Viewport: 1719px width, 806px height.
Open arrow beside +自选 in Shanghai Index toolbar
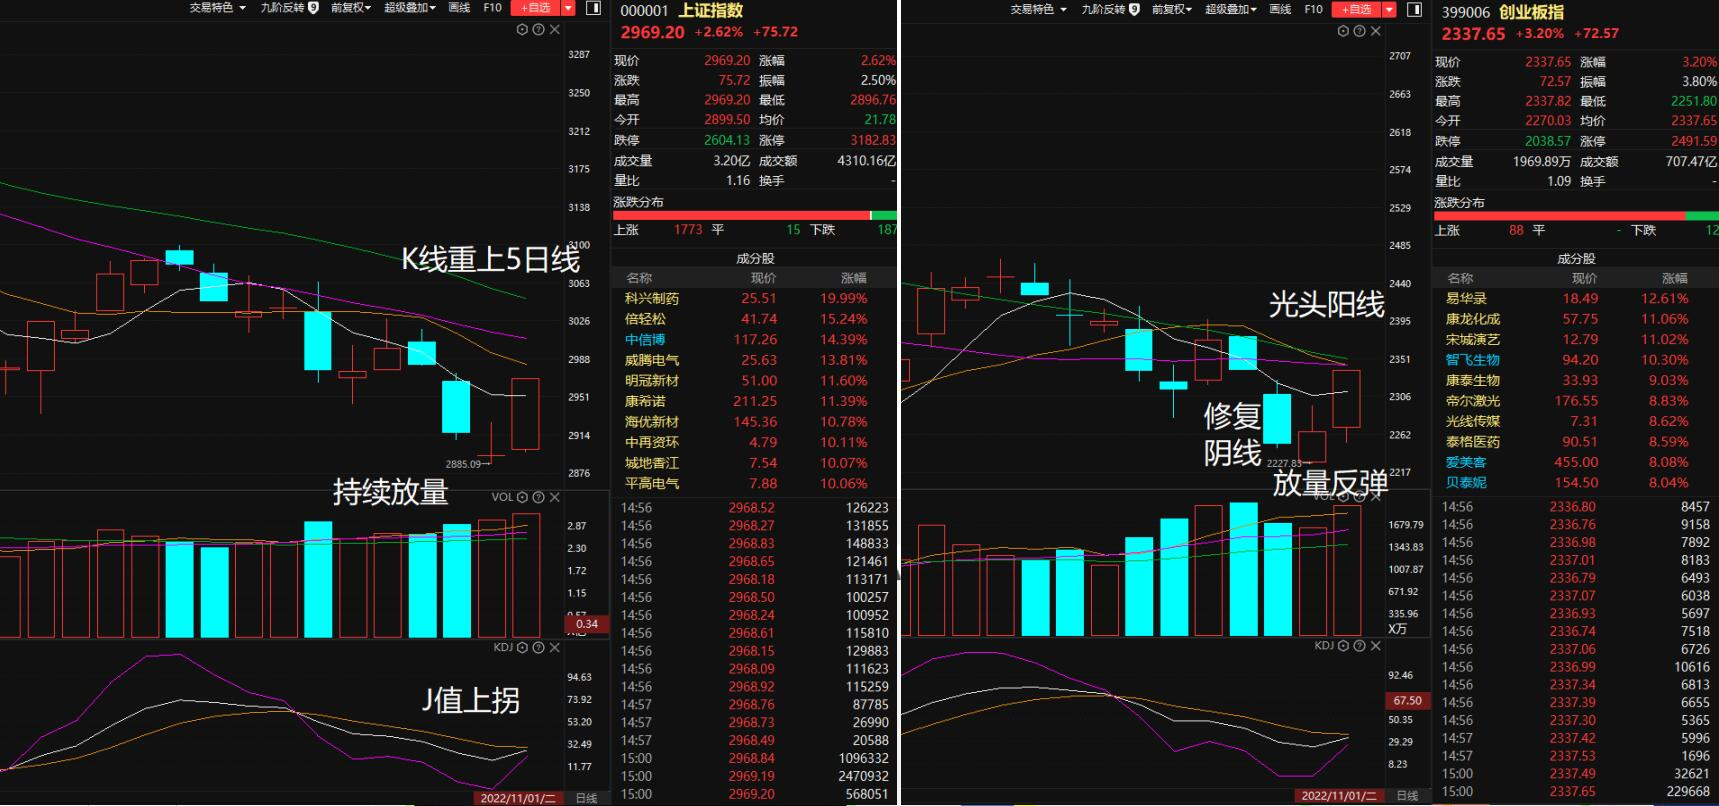click(569, 8)
